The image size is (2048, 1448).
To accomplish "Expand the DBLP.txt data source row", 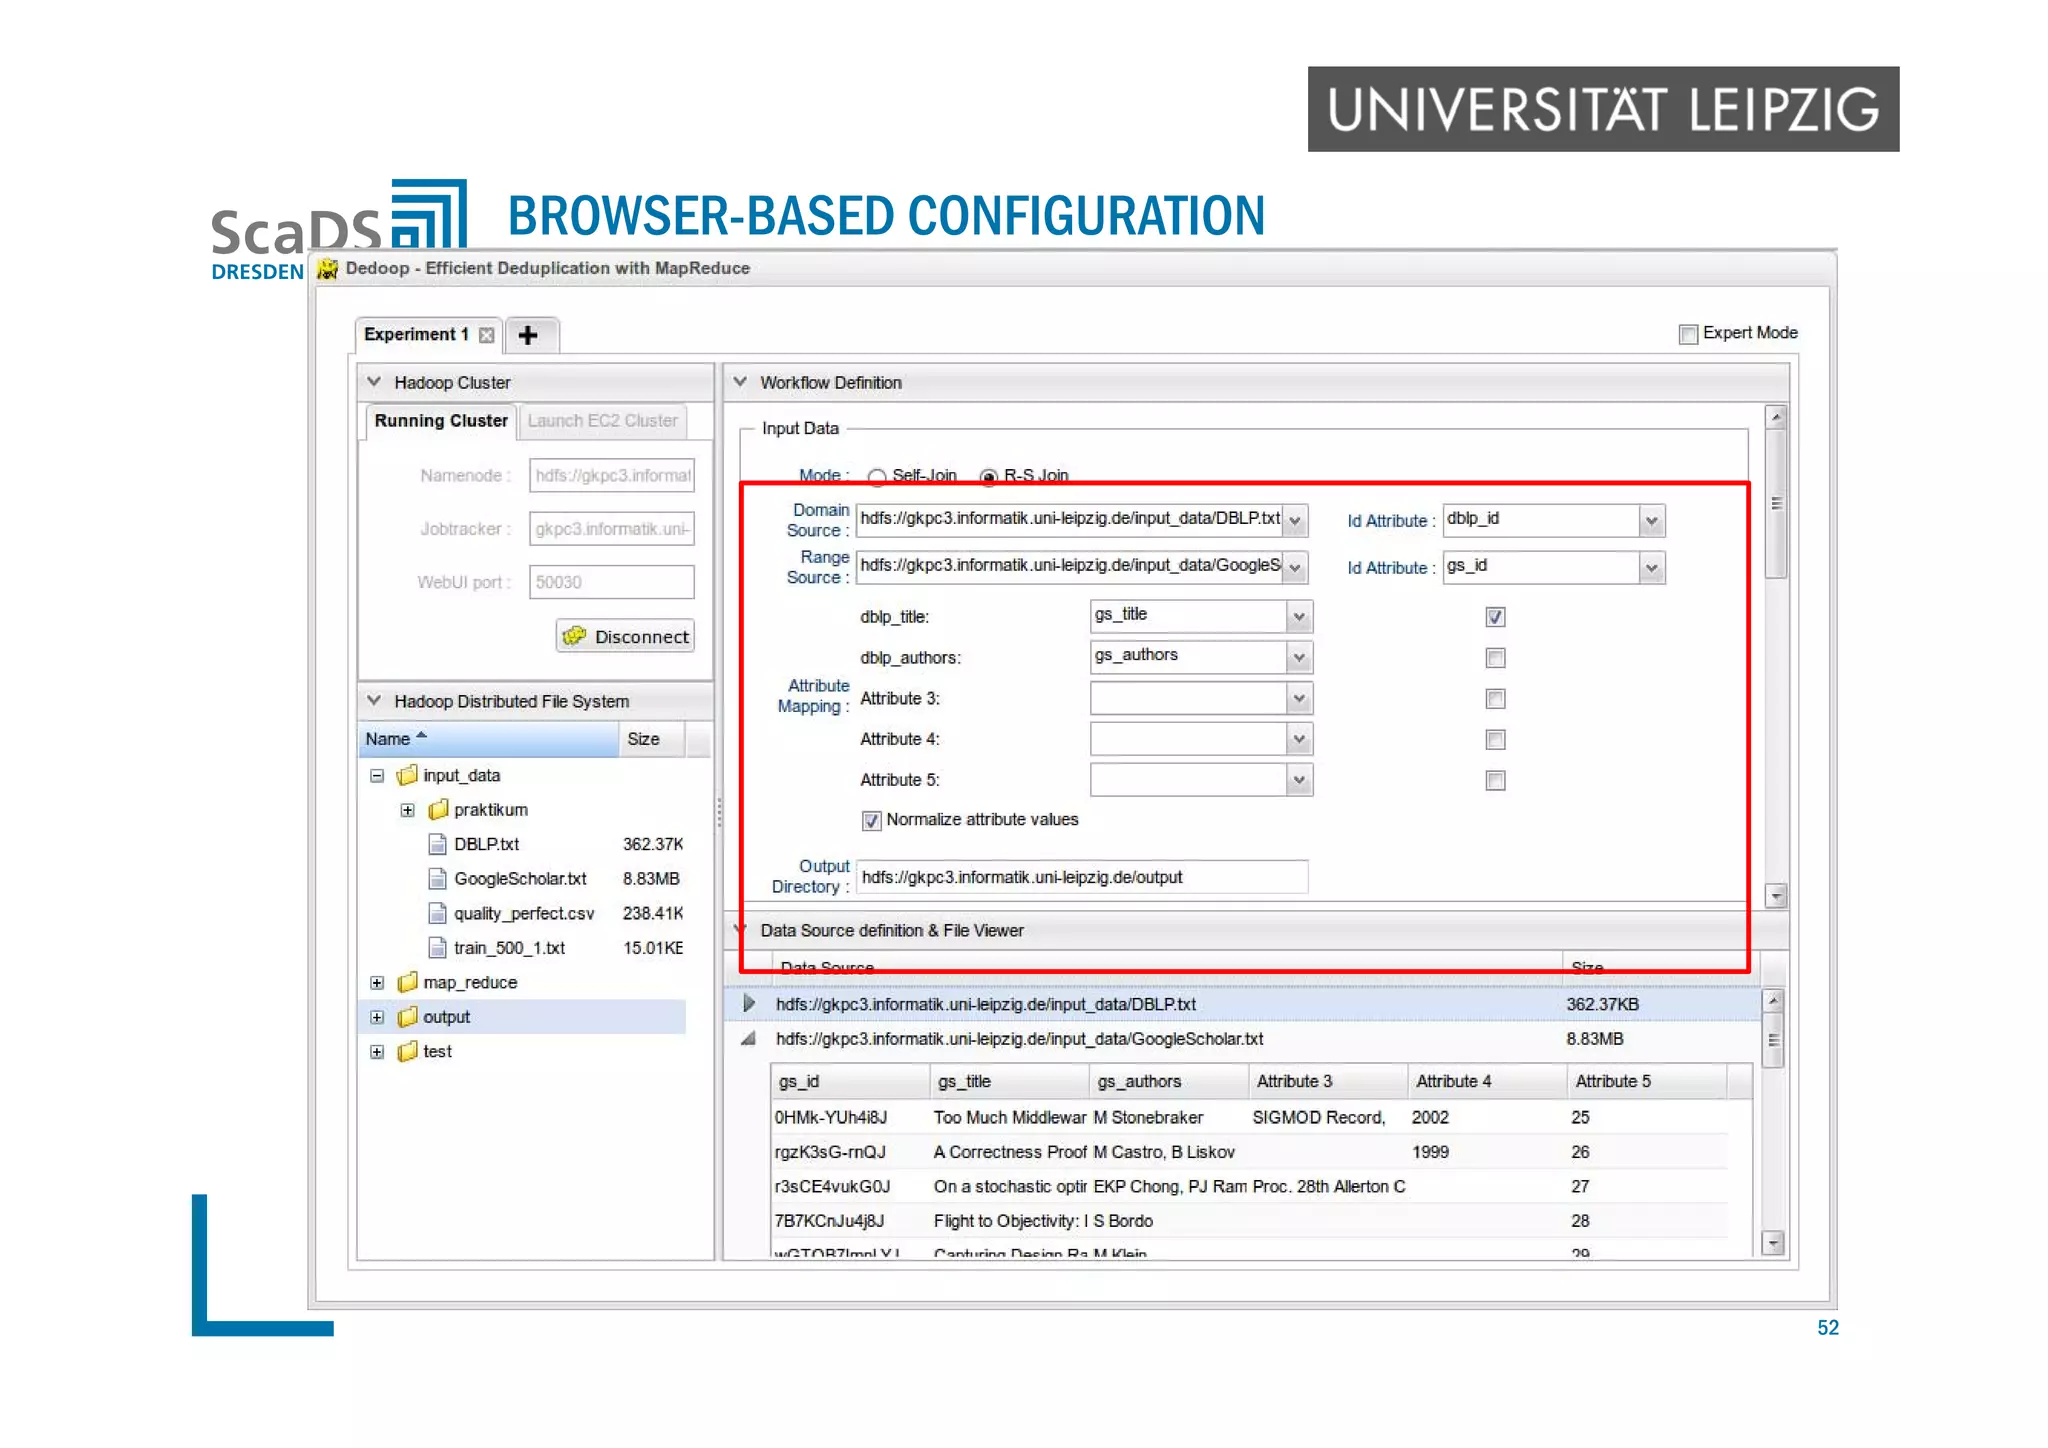I will pyautogui.click(x=748, y=1003).
